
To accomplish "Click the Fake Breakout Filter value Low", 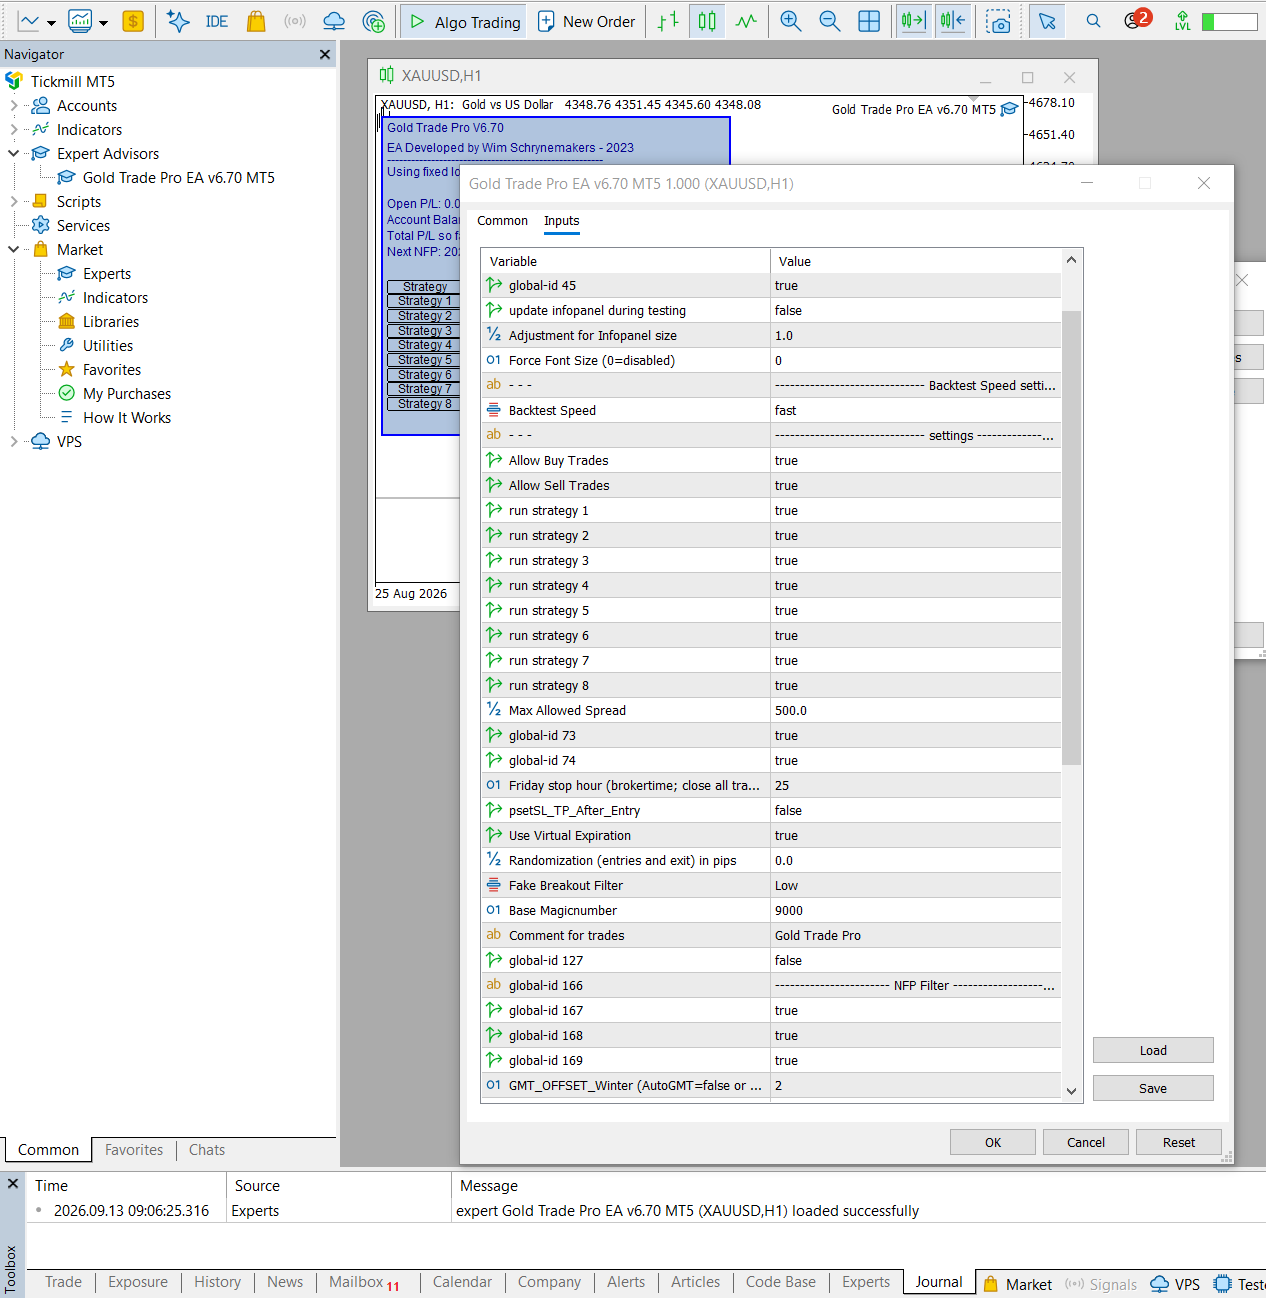I will [x=915, y=885].
